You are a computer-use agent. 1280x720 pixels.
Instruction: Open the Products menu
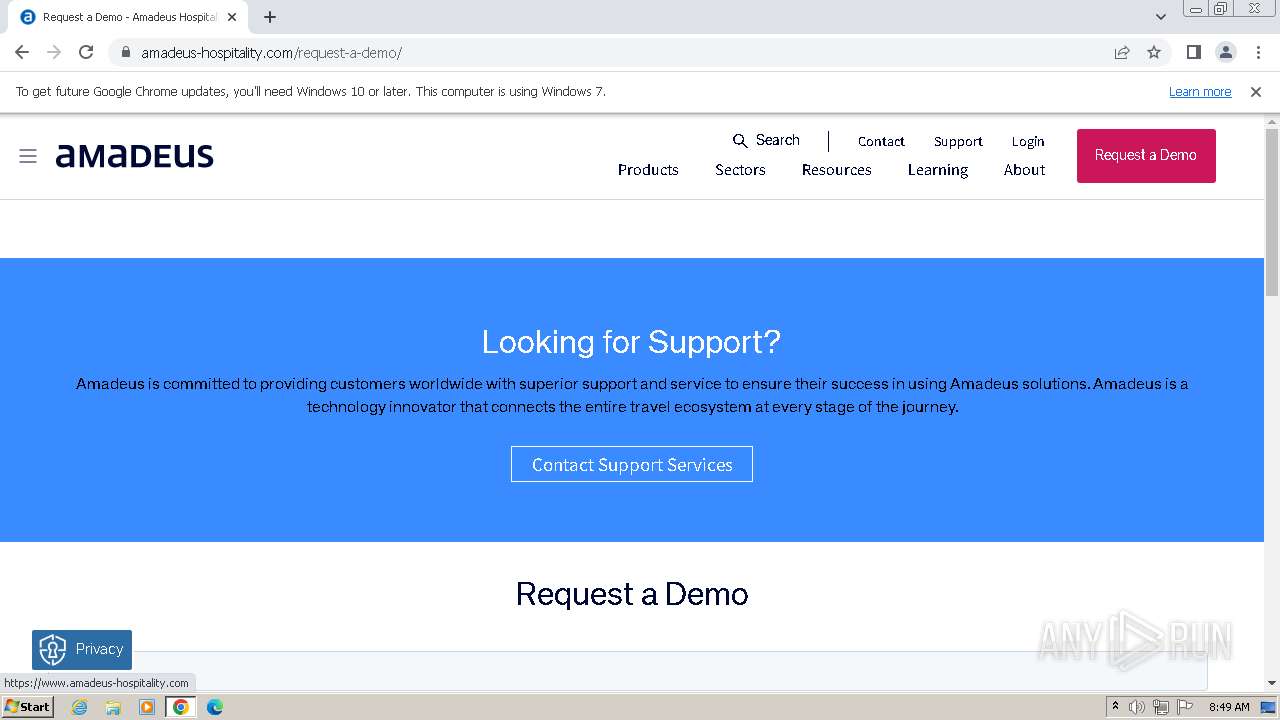[x=648, y=170]
